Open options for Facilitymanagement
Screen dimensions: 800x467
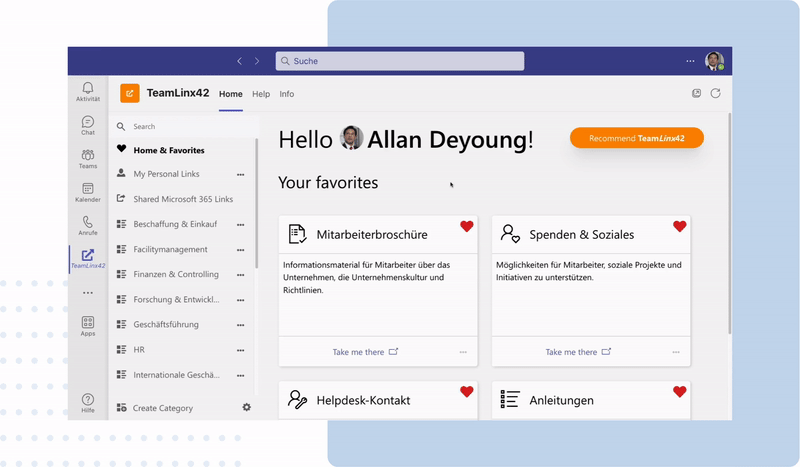point(240,250)
